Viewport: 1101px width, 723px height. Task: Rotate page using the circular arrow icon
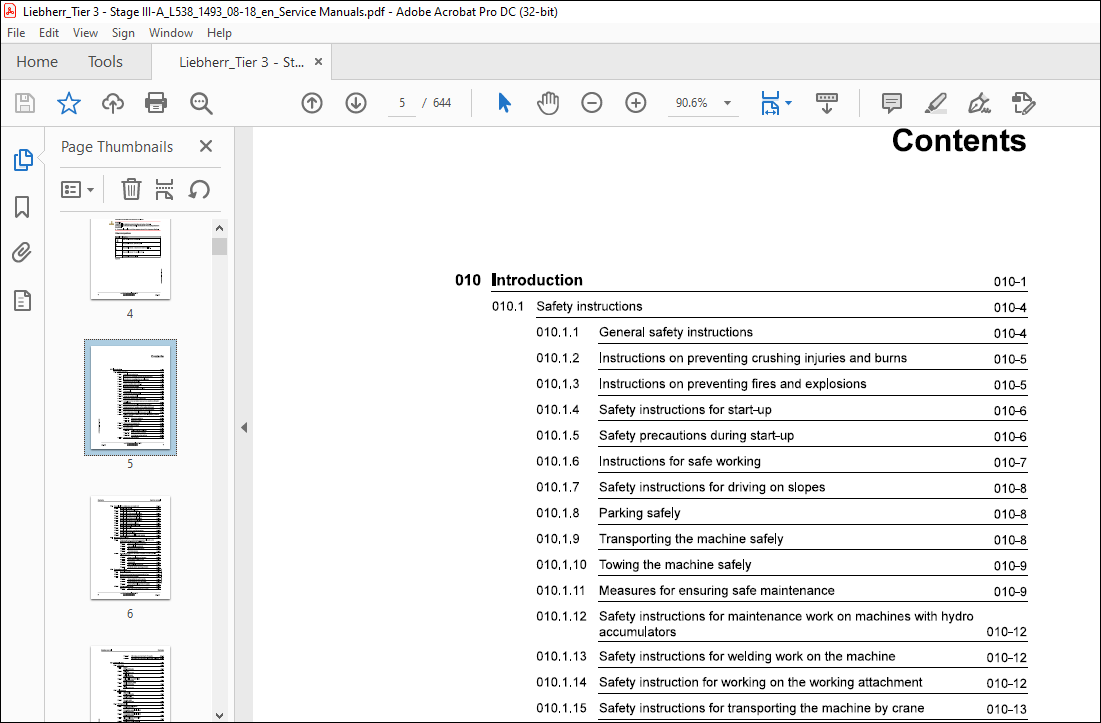click(x=199, y=190)
